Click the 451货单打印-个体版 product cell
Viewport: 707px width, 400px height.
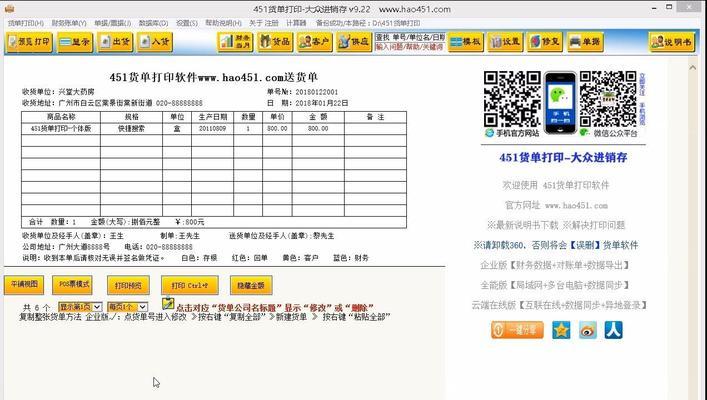pos(61,129)
